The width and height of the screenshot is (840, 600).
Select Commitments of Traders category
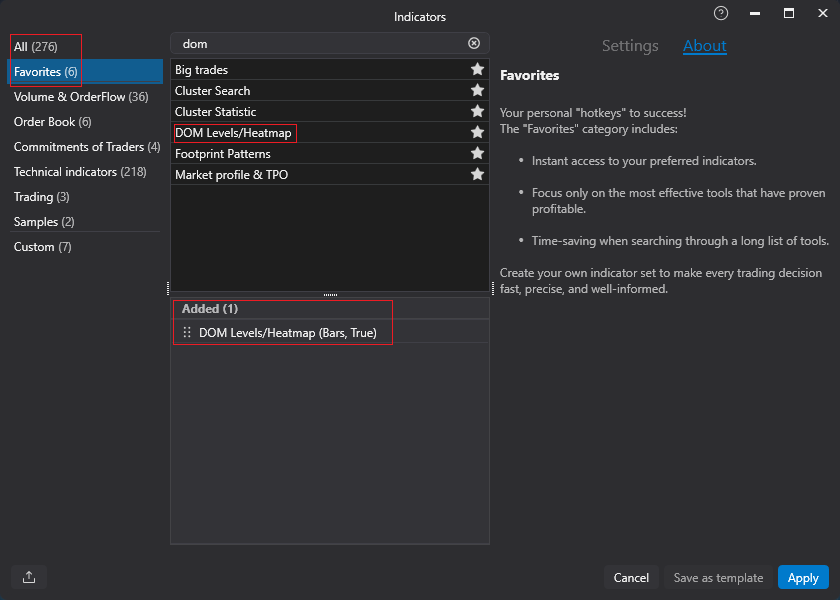[87, 147]
